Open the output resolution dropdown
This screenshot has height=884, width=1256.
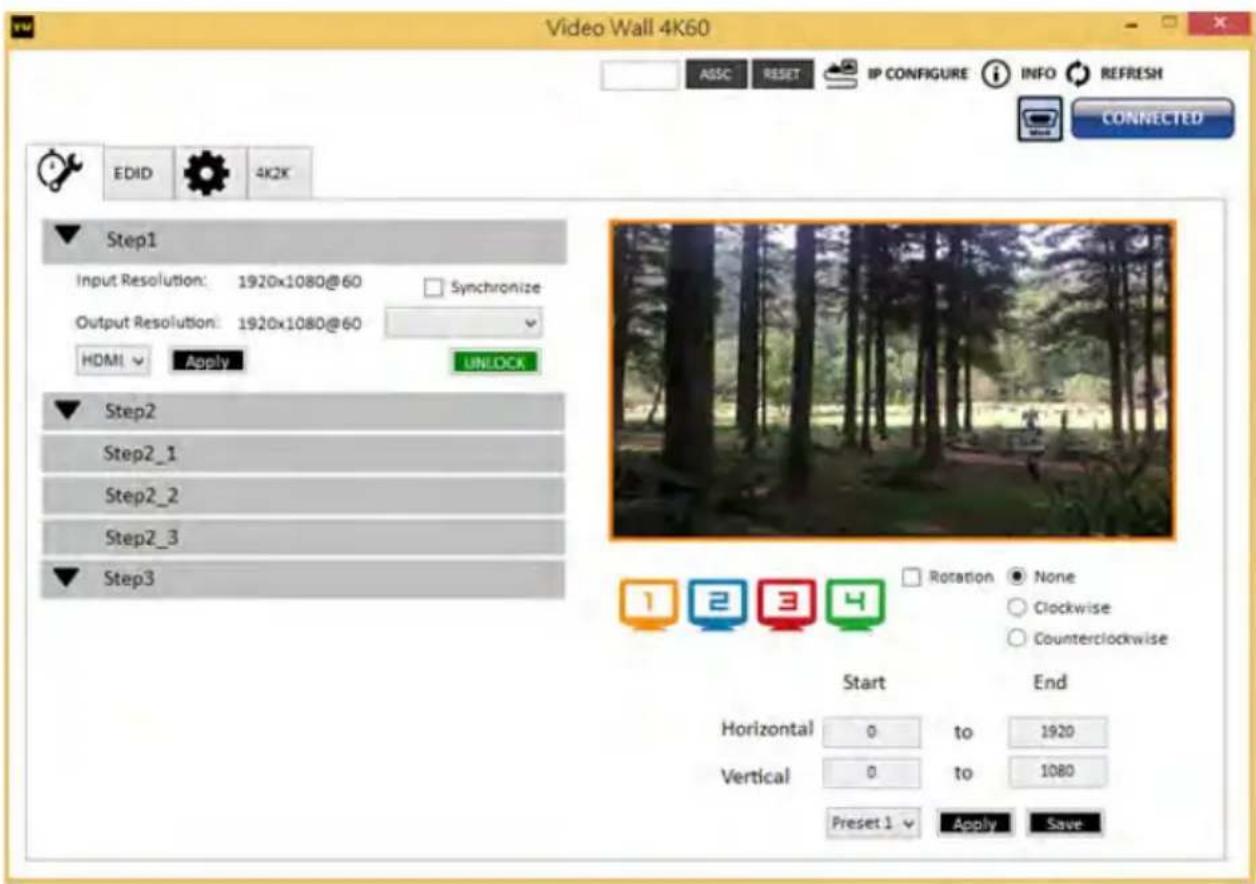point(464,323)
